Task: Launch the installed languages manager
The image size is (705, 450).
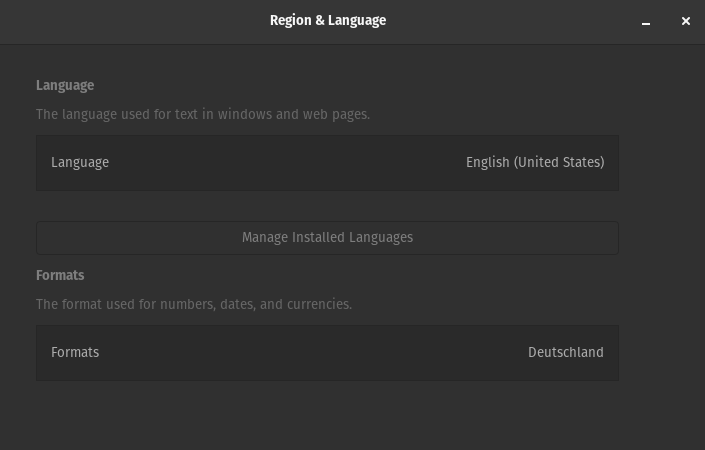Action: click(x=327, y=238)
